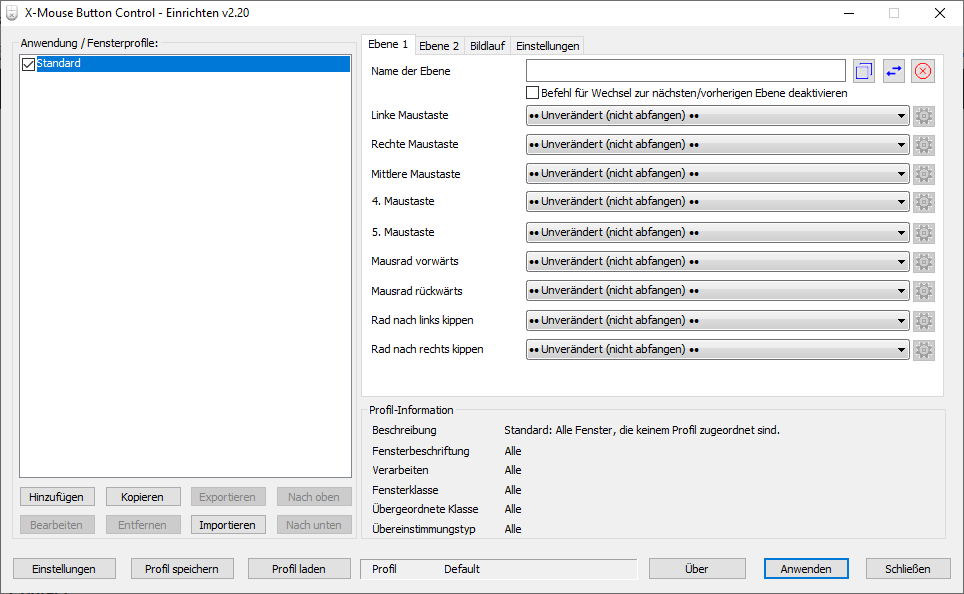Toggle the Standard profile checkbox
964x594 pixels.
[x=28, y=64]
